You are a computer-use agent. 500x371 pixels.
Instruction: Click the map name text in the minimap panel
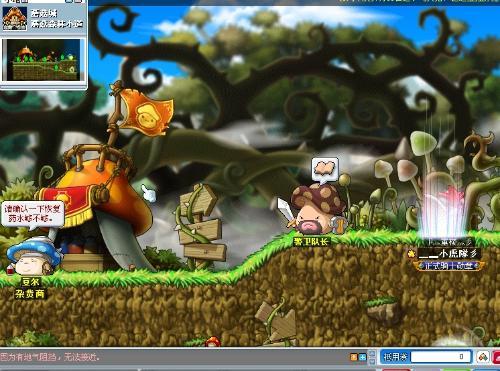56,19
